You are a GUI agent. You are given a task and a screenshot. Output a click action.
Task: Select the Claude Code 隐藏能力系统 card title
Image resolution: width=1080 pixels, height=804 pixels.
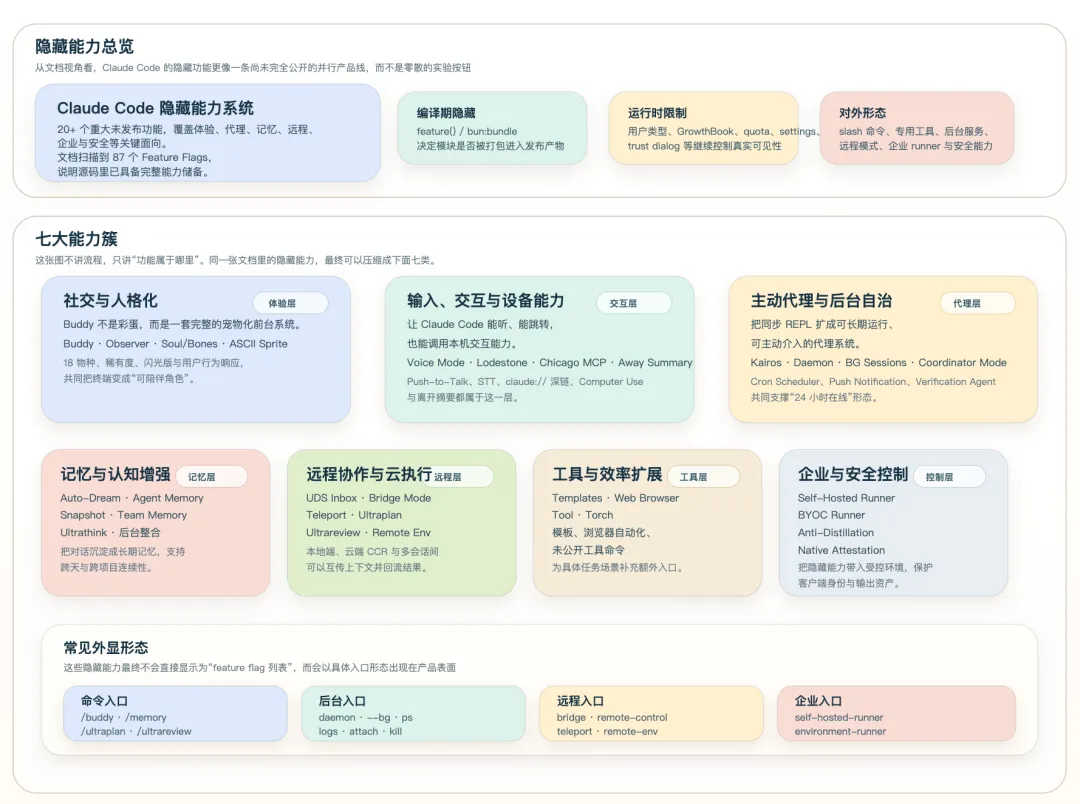[155, 108]
